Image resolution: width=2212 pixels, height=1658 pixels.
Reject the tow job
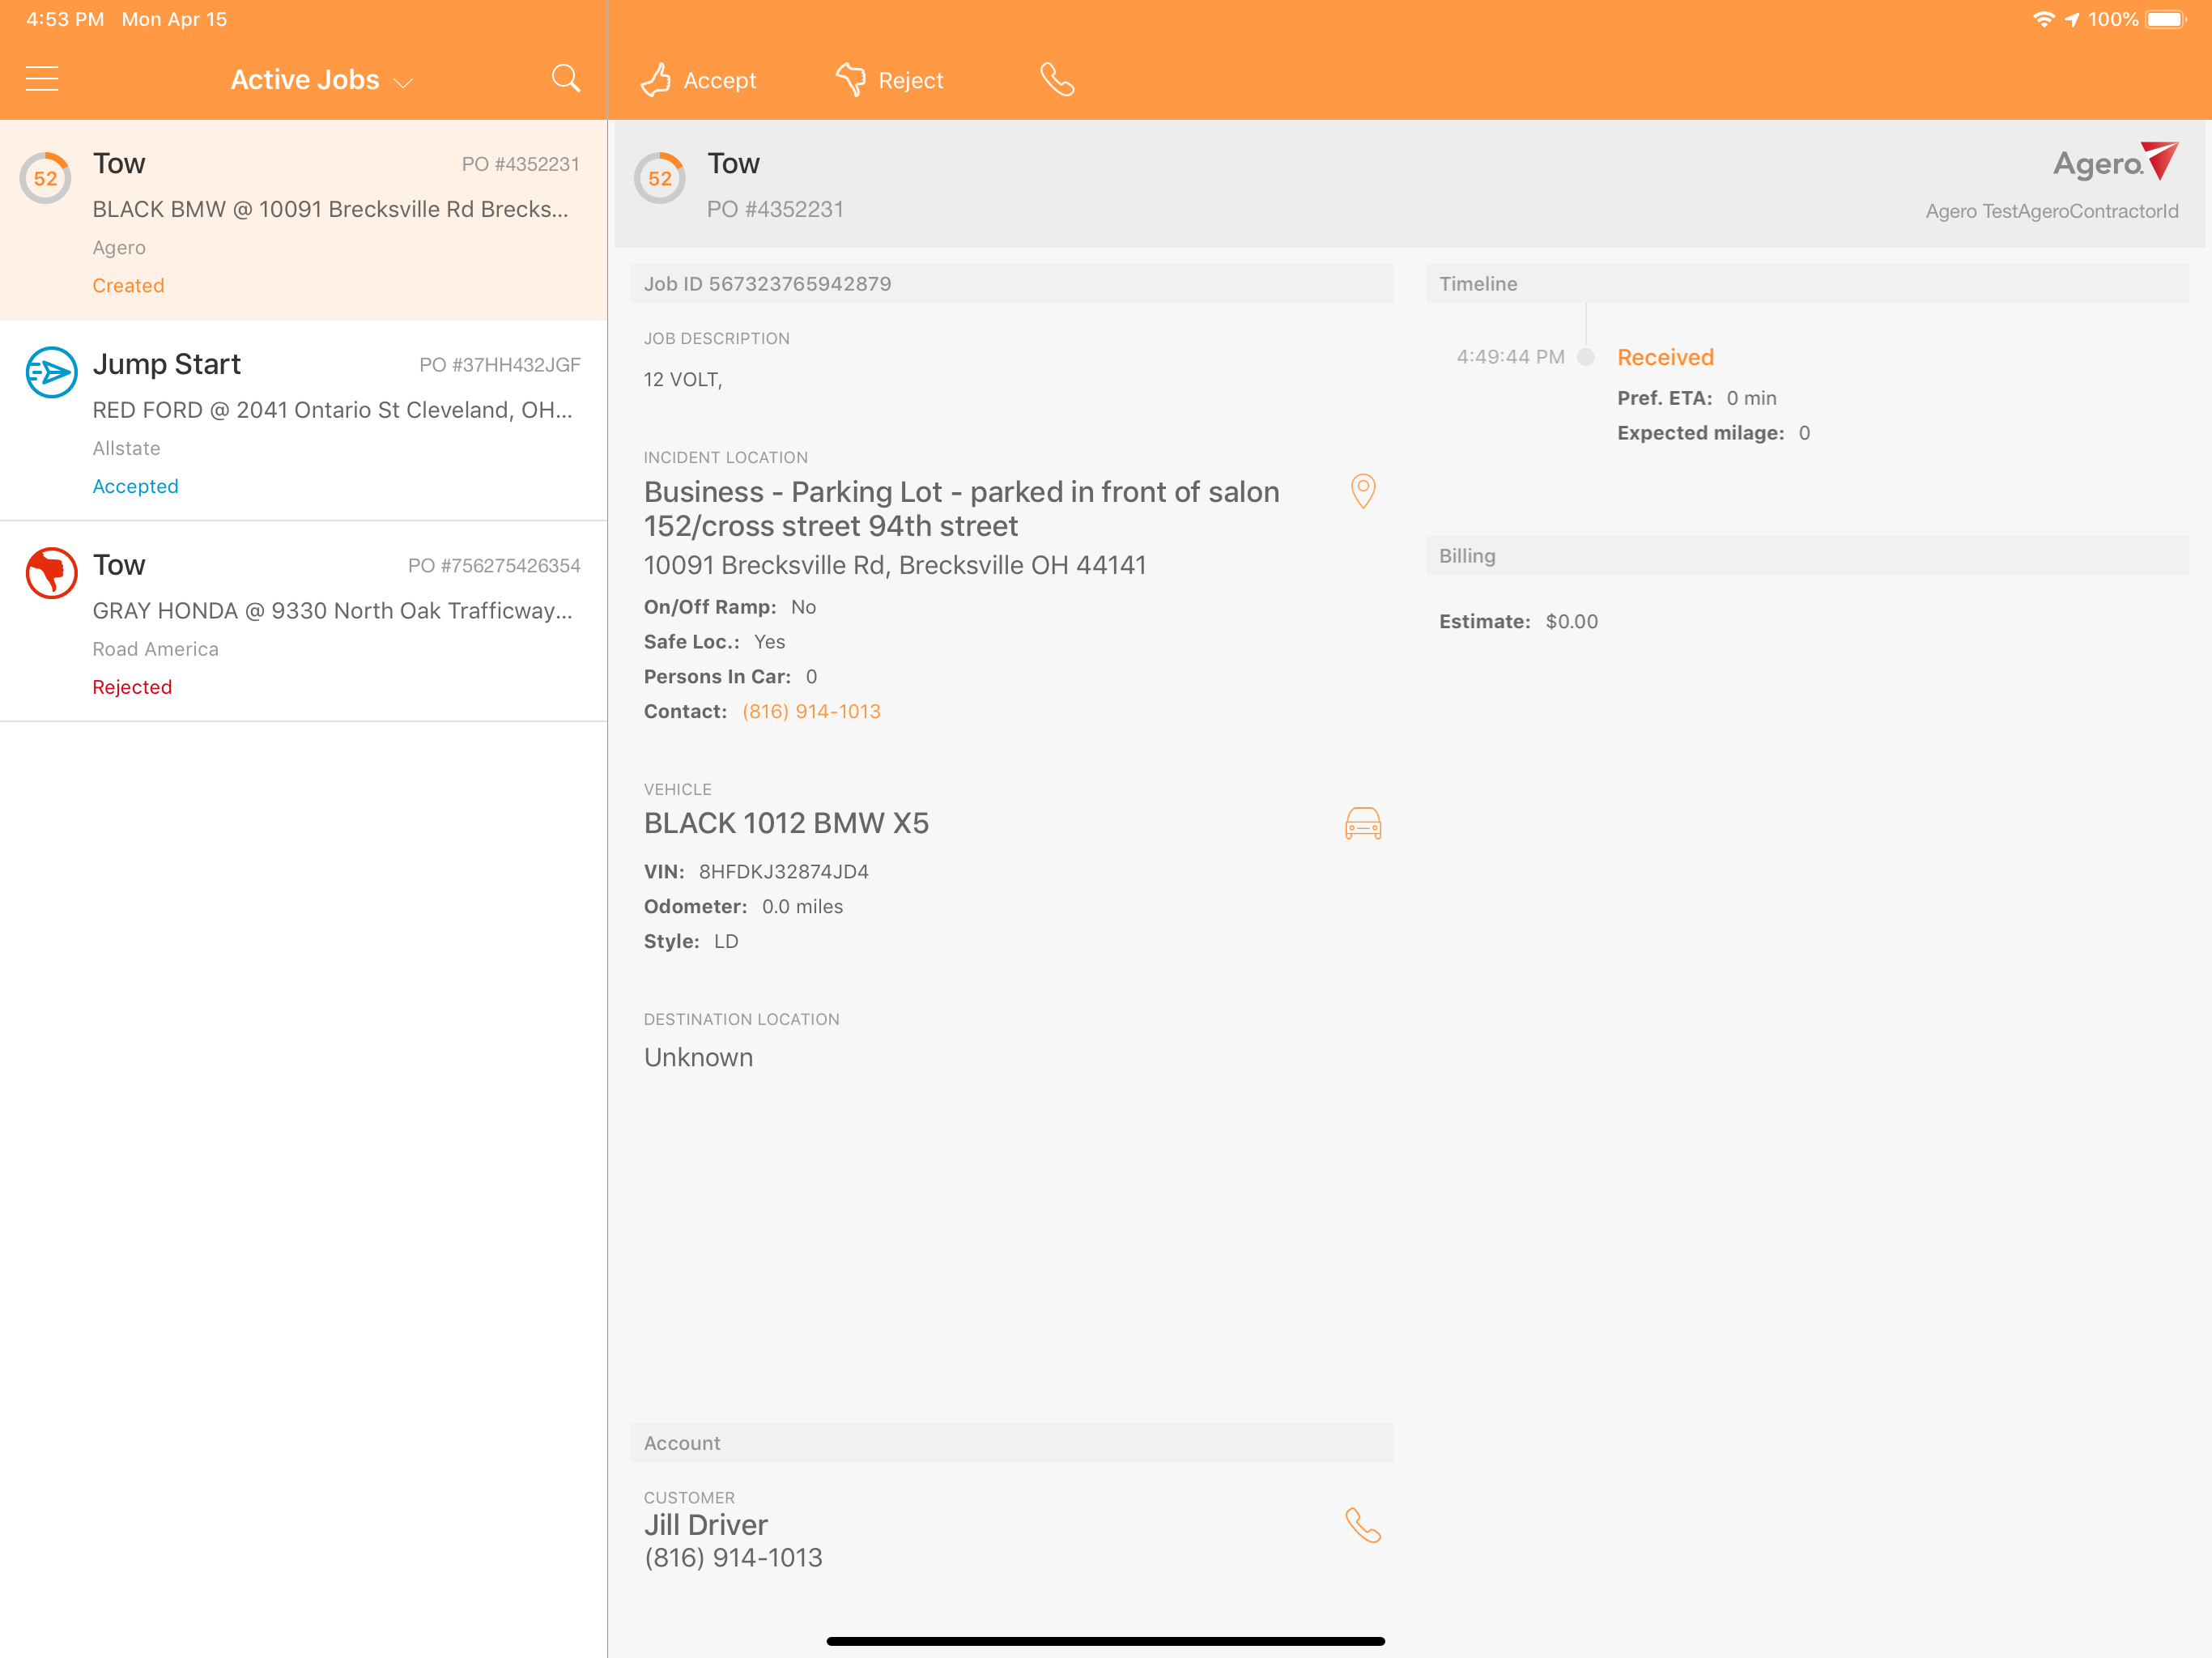pos(890,80)
